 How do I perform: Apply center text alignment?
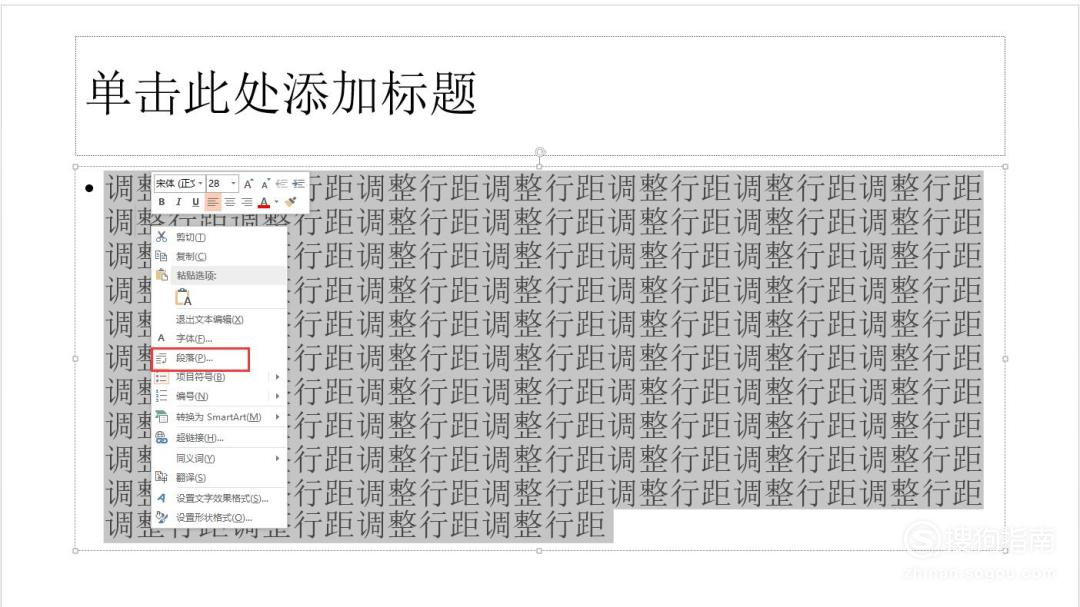(229, 202)
